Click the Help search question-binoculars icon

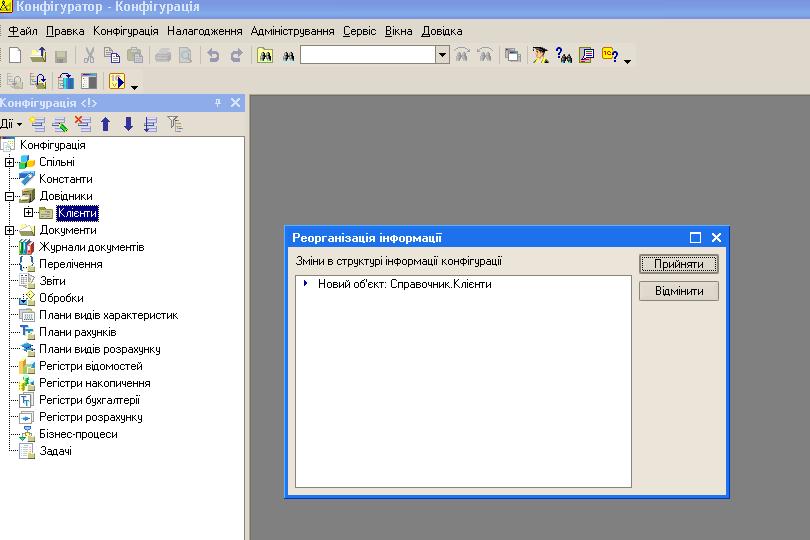click(x=564, y=55)
